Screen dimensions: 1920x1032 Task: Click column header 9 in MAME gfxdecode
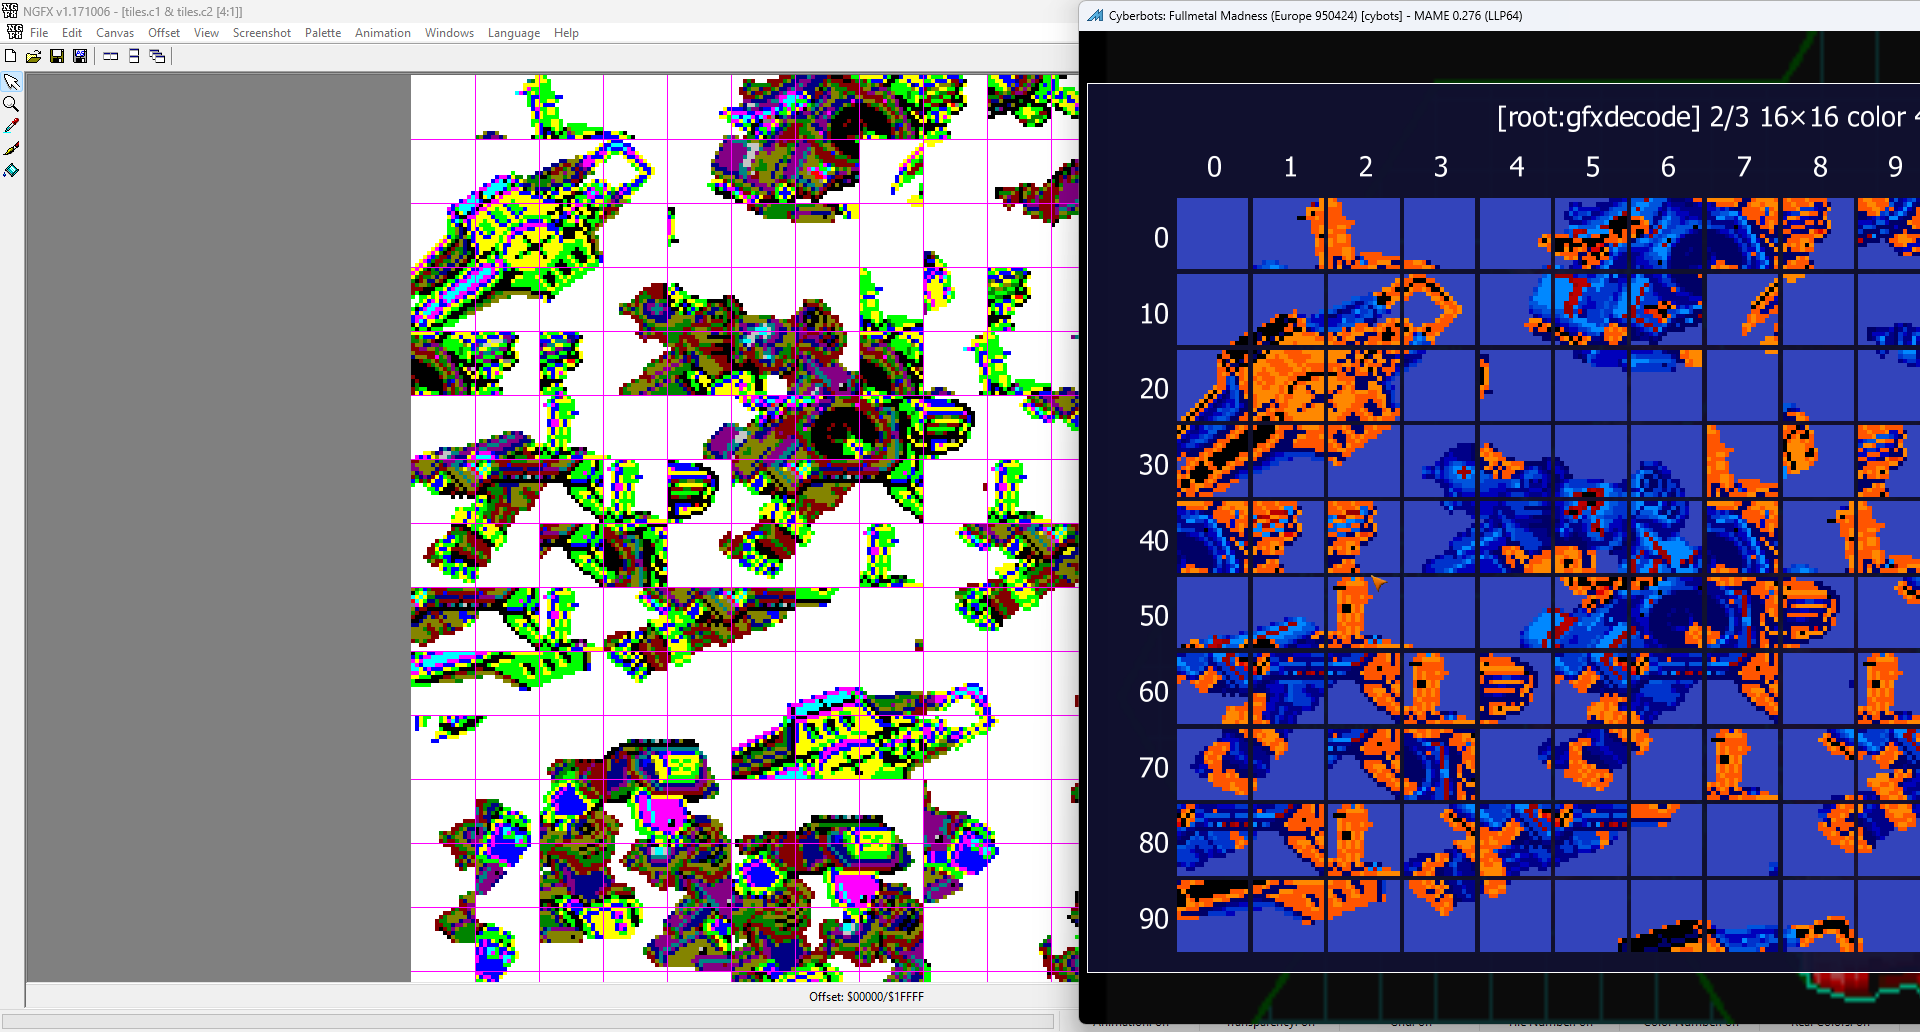pyautogui.click(x=1895, y=167)
